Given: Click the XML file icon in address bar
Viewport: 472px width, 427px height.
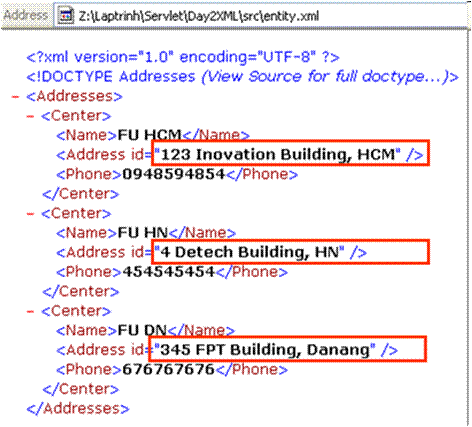Looking at the screenshot, I should click(66, 15).
